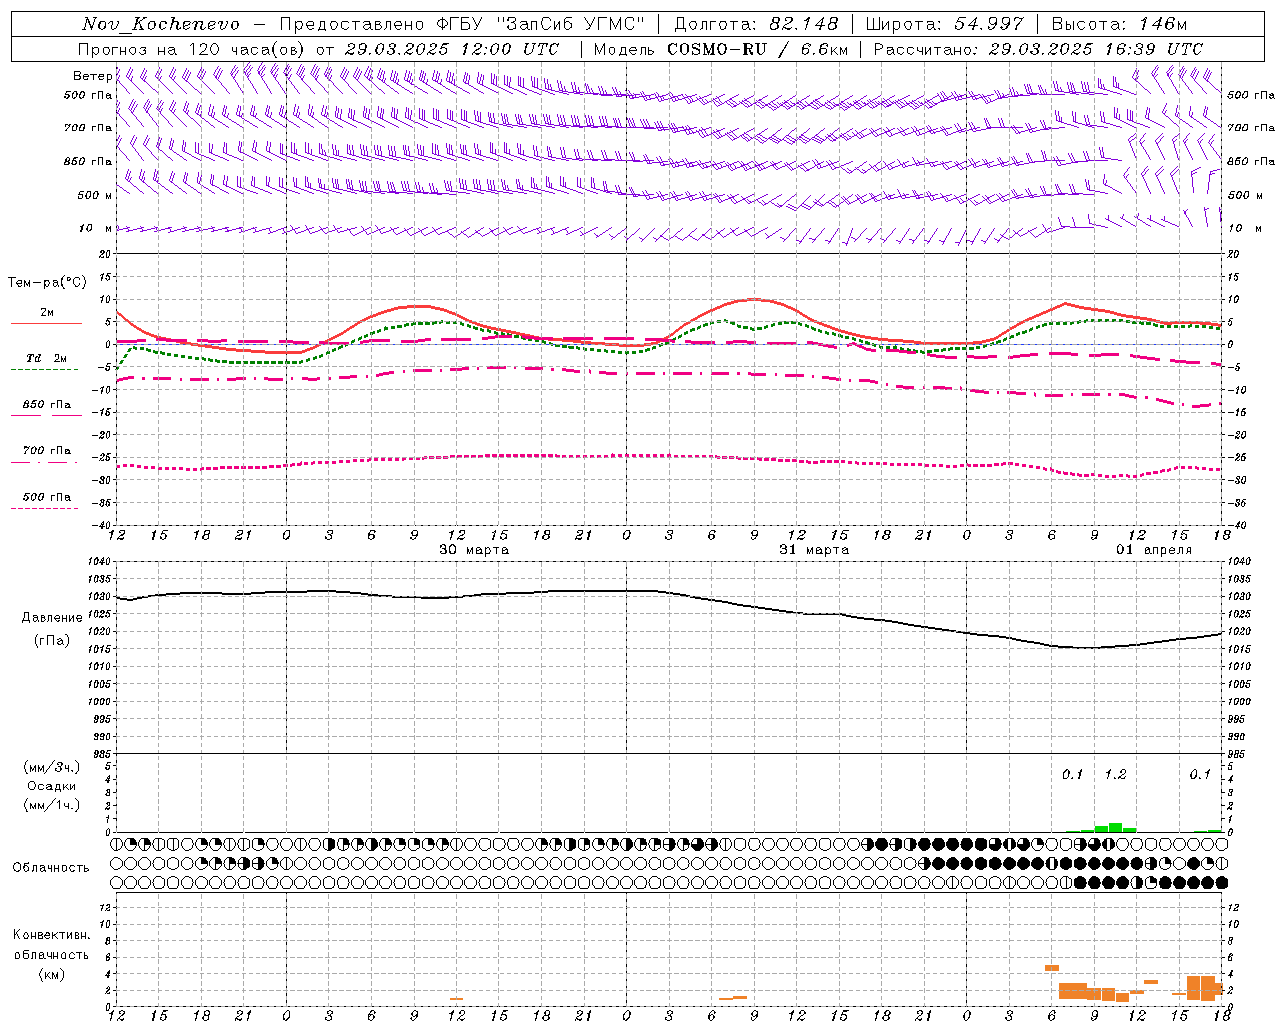Click the calculation timestamp Рассчитано: 29.03.2025 16:39 UTC
This screenshot has height=1024, width=1280.
tap(1038, 49)
